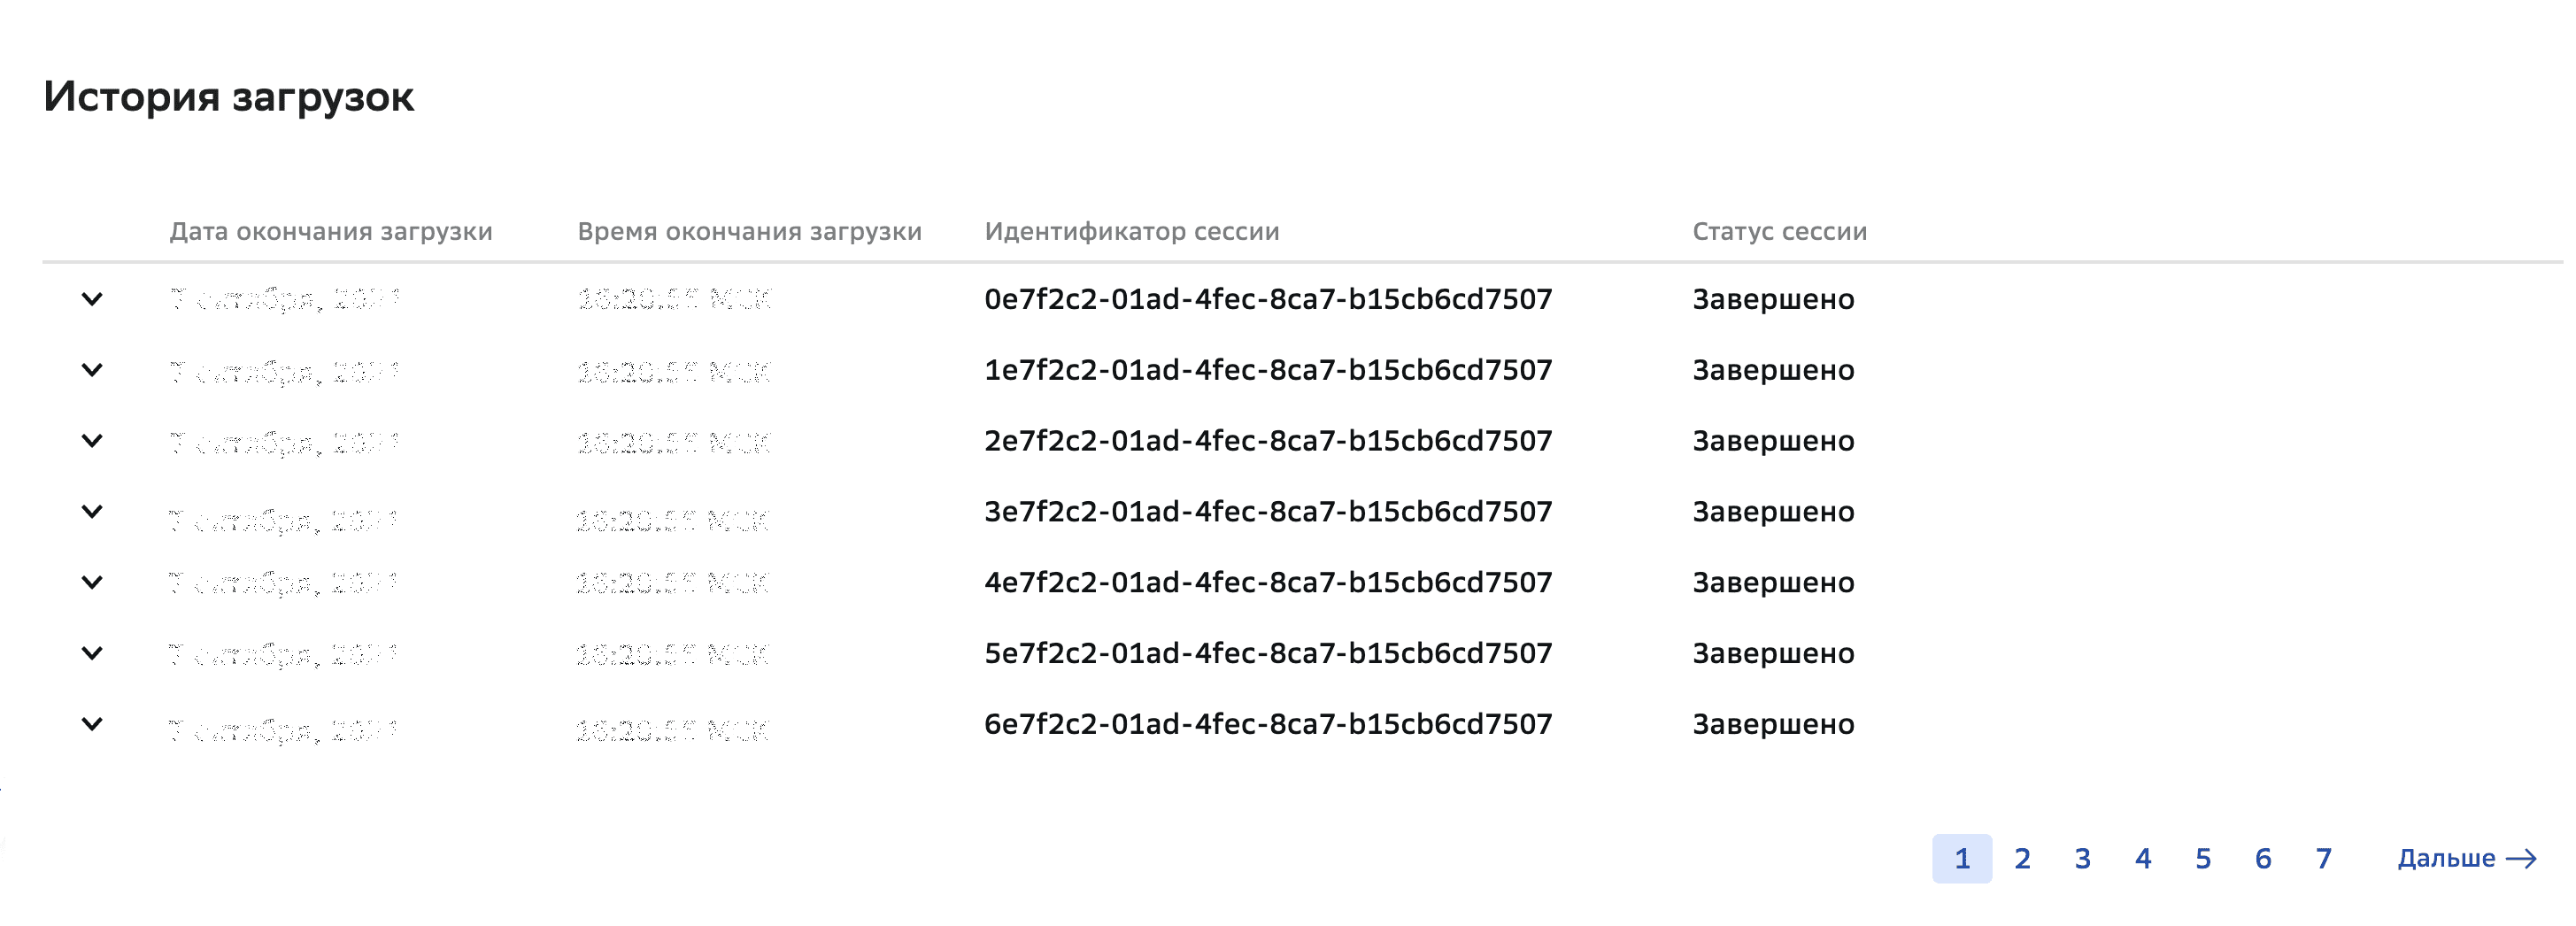This screenshot has width=2576, height=926.
Task: Click the Статус сессии column header
Action: click(1779, 231)
